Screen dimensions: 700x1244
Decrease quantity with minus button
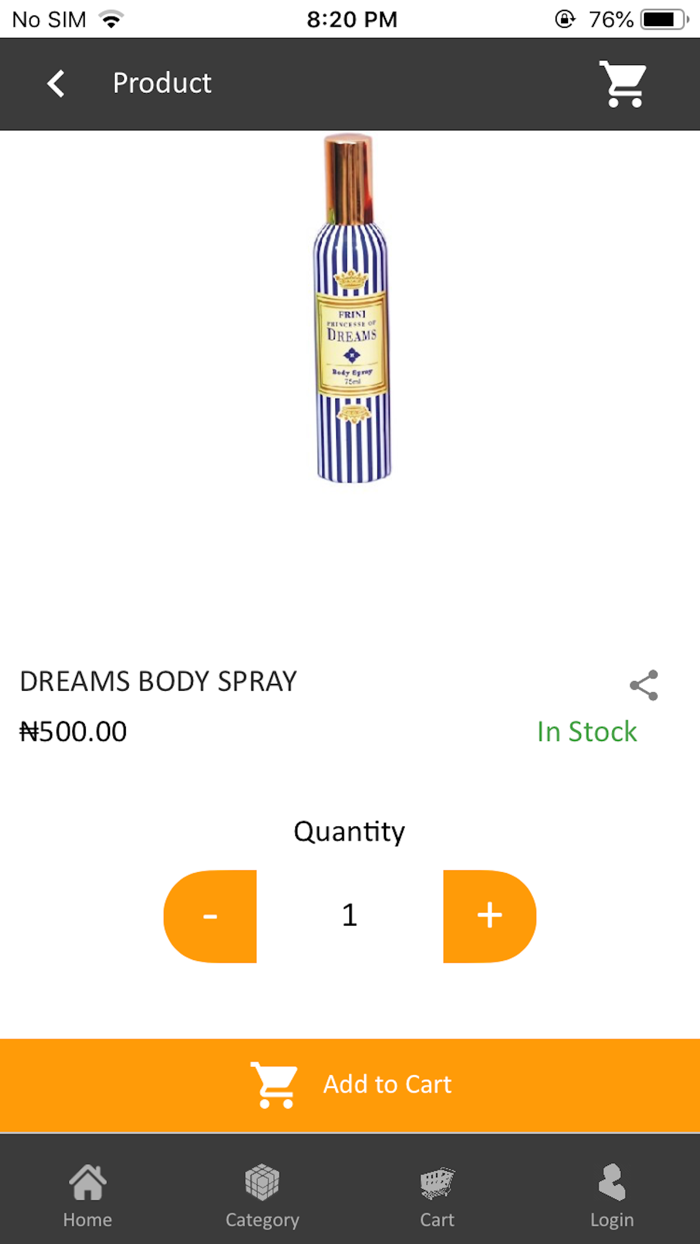click(x=210, y=916)
